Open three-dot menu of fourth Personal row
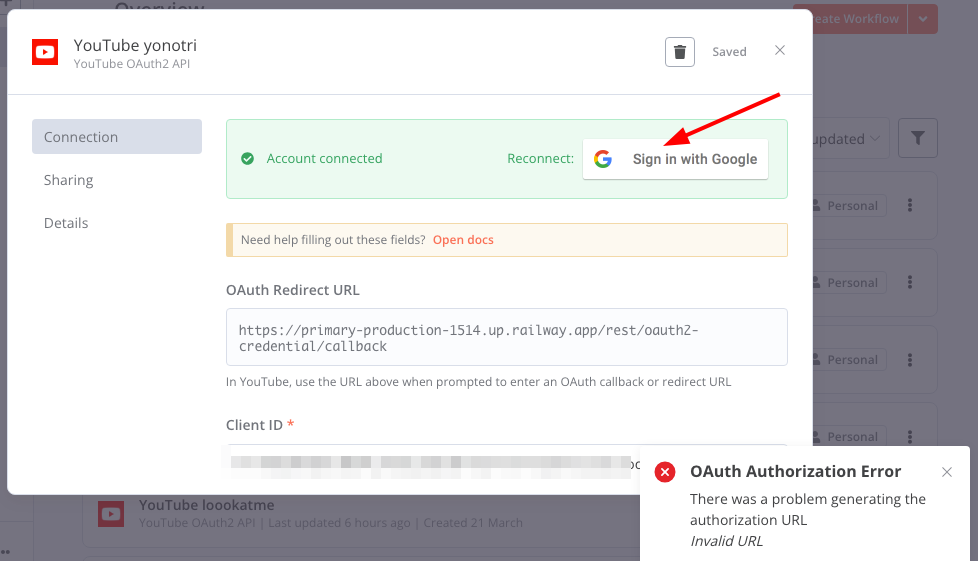978x561 pixels. (910, 436)
